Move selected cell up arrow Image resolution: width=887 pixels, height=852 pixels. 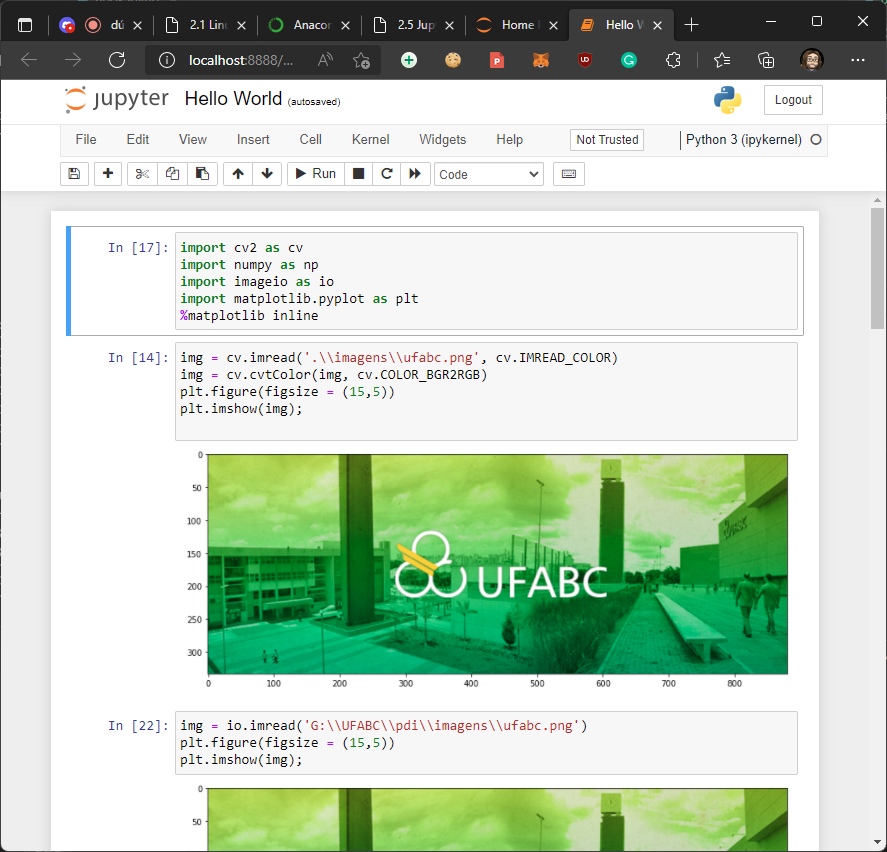pos(238,174)
